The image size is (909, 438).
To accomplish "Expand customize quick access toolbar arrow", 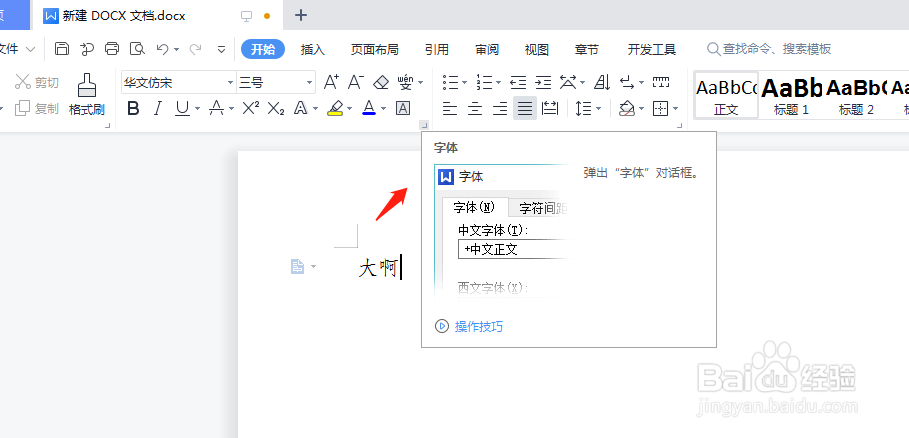I will [221, 49].
